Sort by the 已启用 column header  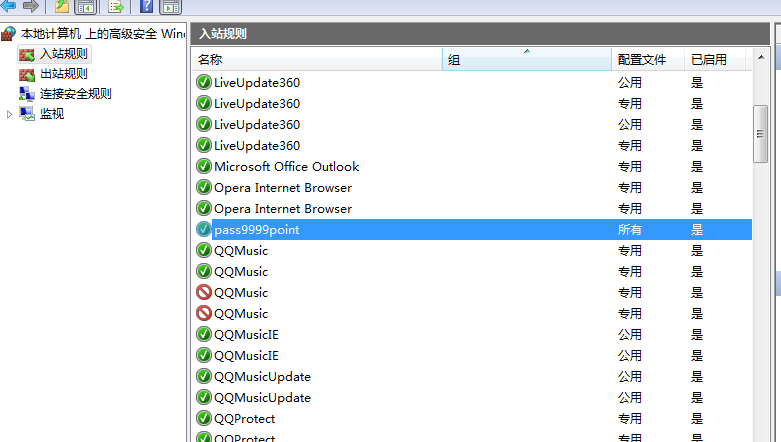point(715,60)
